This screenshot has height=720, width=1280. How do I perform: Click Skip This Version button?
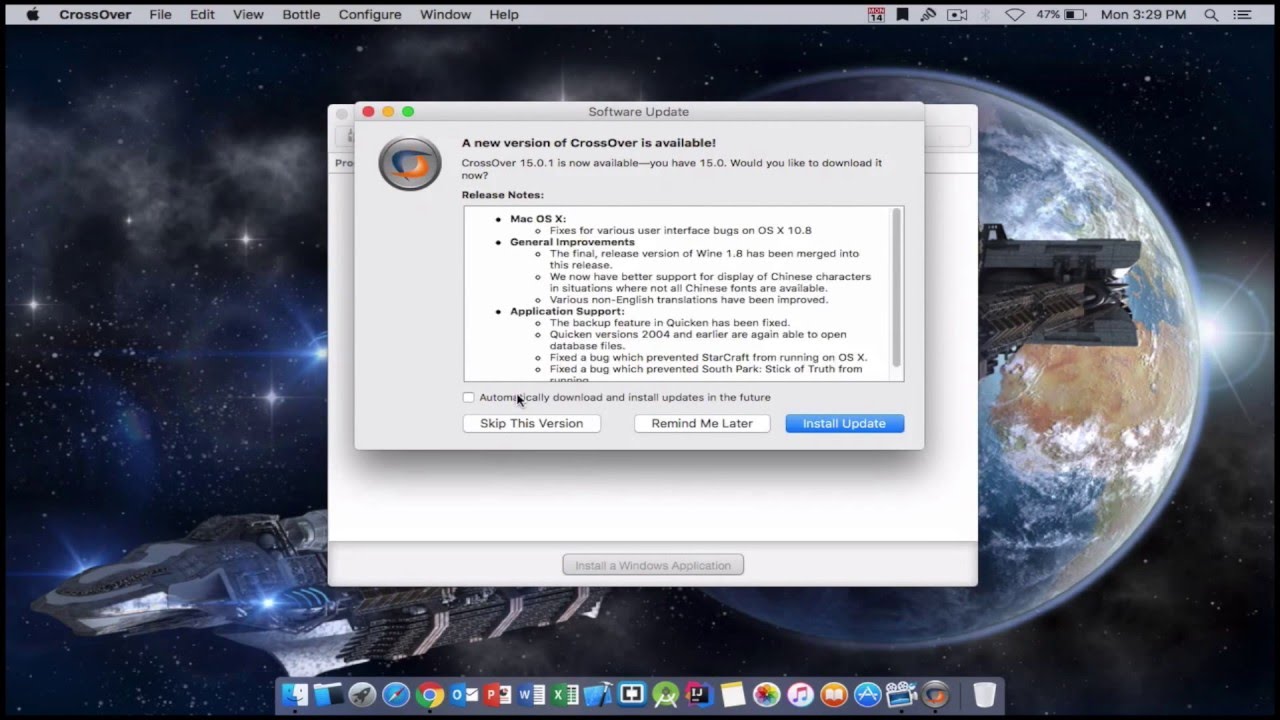531,423
